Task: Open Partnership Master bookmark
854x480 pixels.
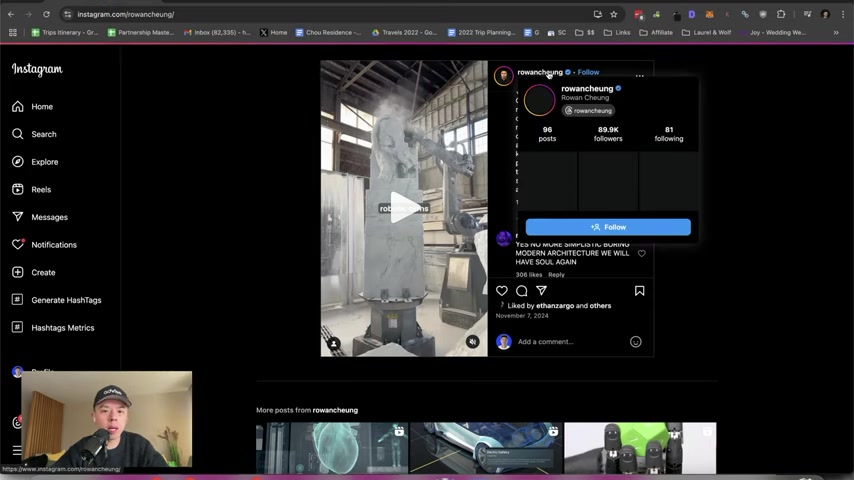Action: tap(141, 33)
